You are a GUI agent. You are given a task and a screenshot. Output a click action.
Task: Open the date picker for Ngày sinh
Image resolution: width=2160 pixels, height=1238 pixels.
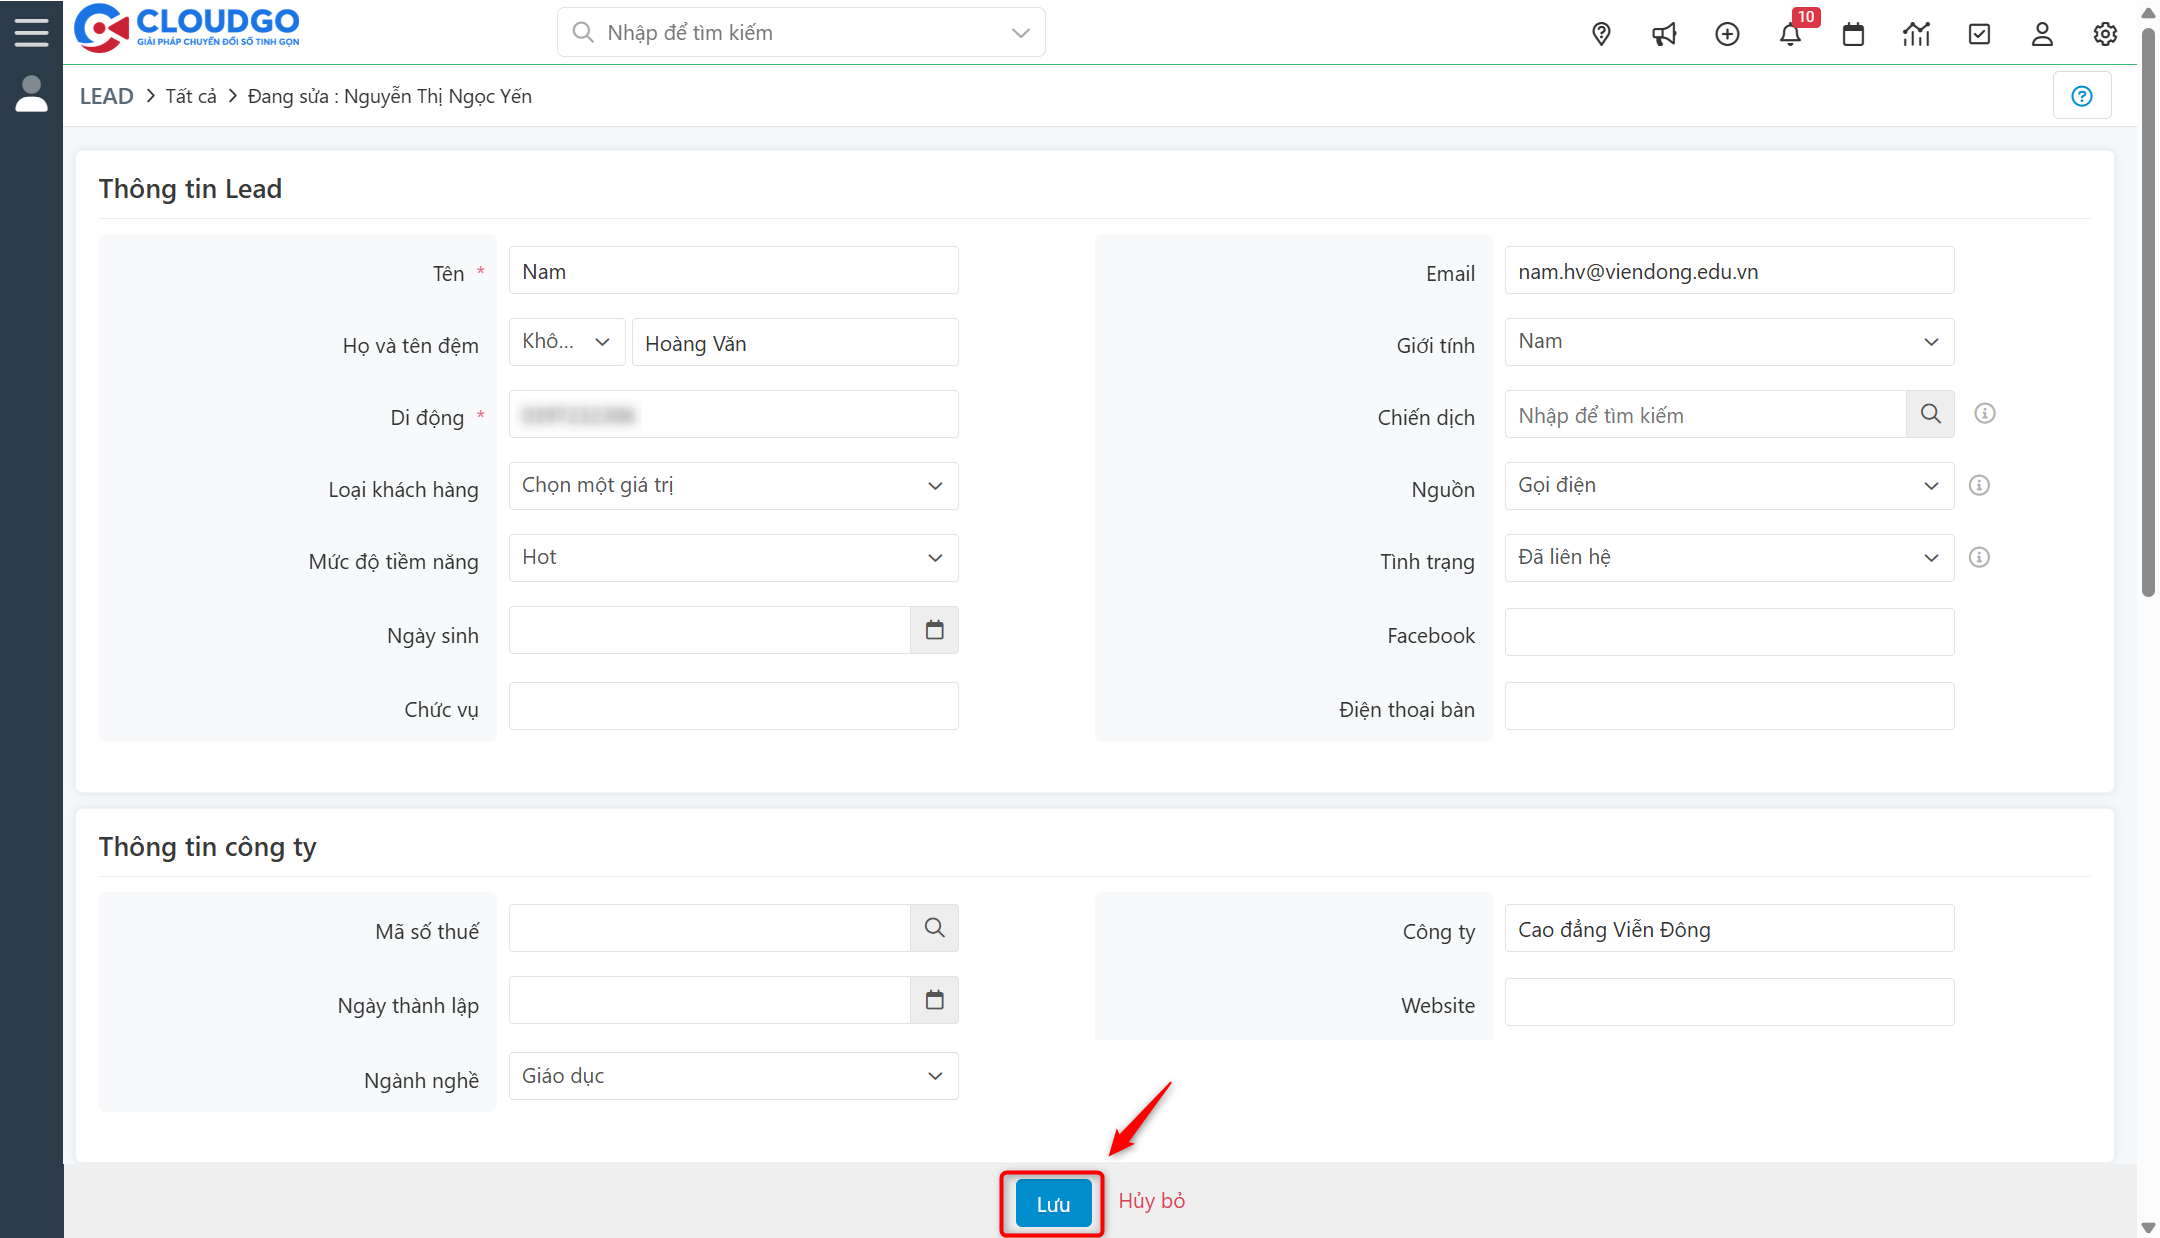[934, 630]
